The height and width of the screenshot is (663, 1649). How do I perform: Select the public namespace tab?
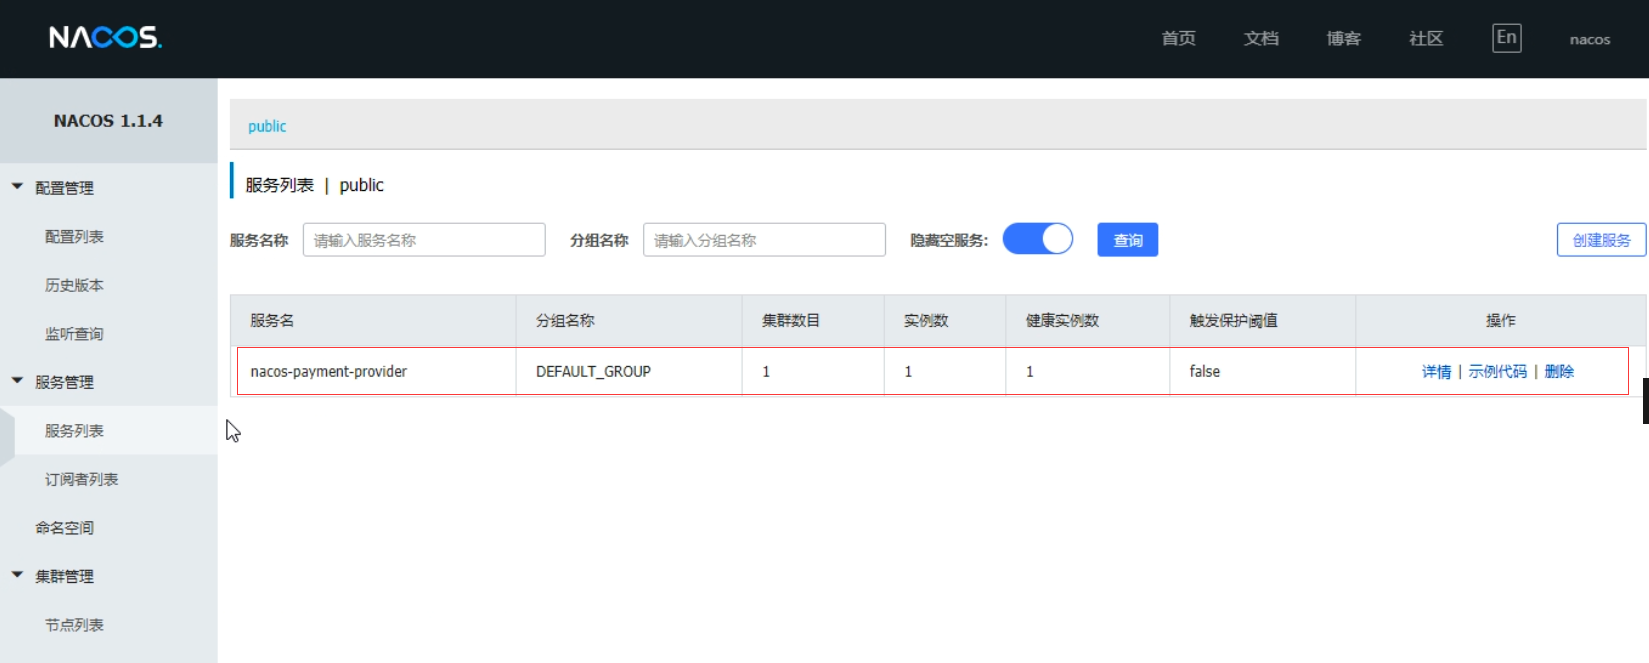[267, 126]
